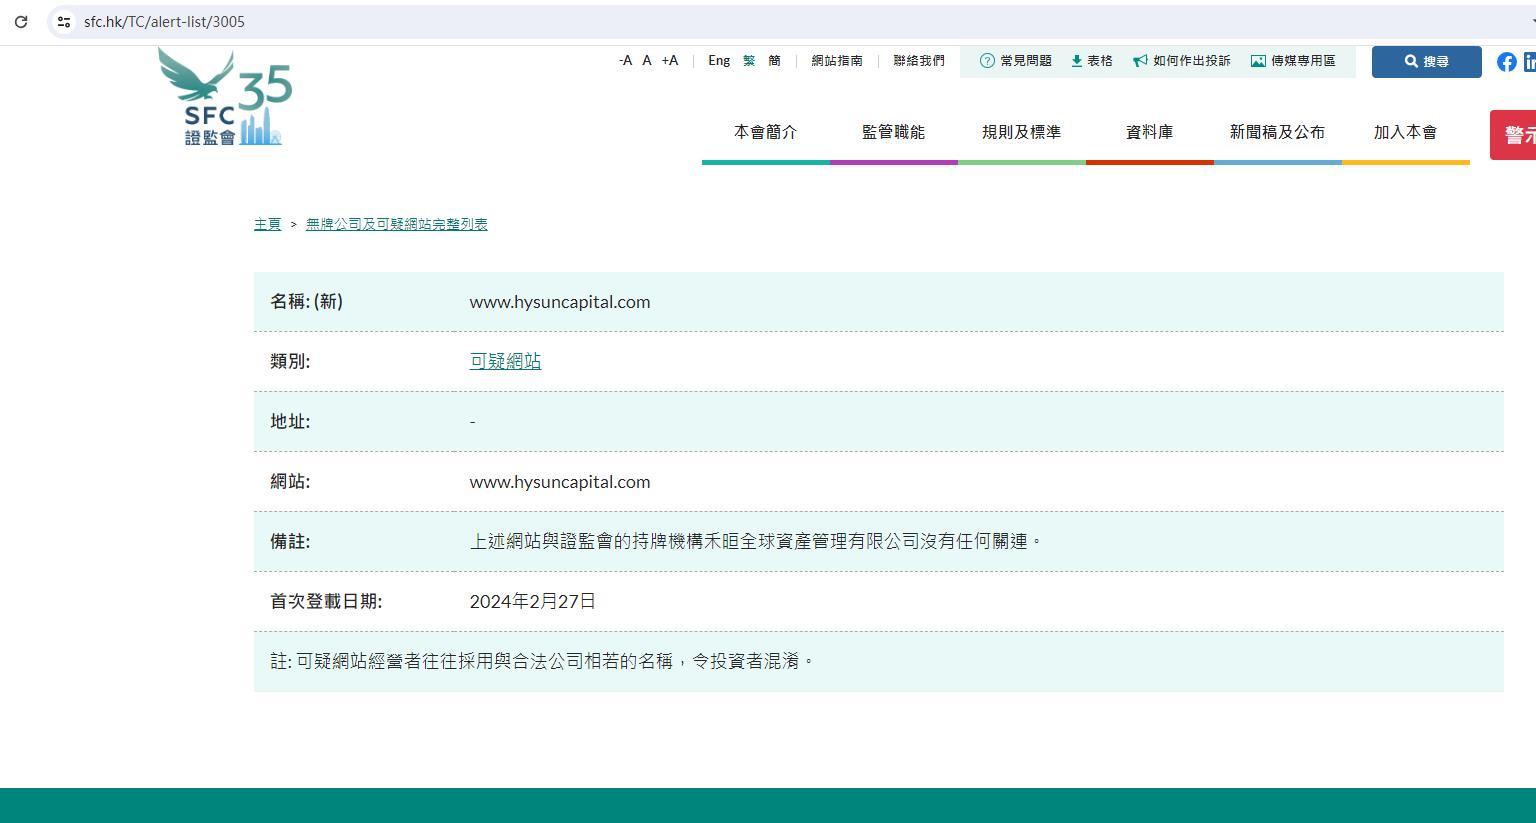The width and height of the screenshot is (1536, 823).
Task: Open the 資料庫 menu item
Action: (1149, 132)
